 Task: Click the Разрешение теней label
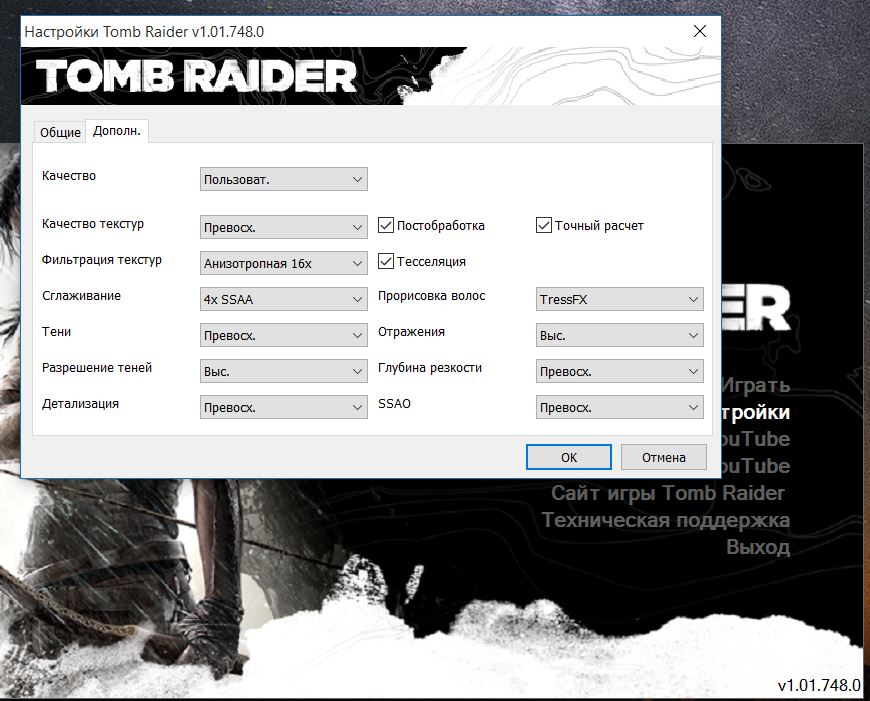click(97, 367)
